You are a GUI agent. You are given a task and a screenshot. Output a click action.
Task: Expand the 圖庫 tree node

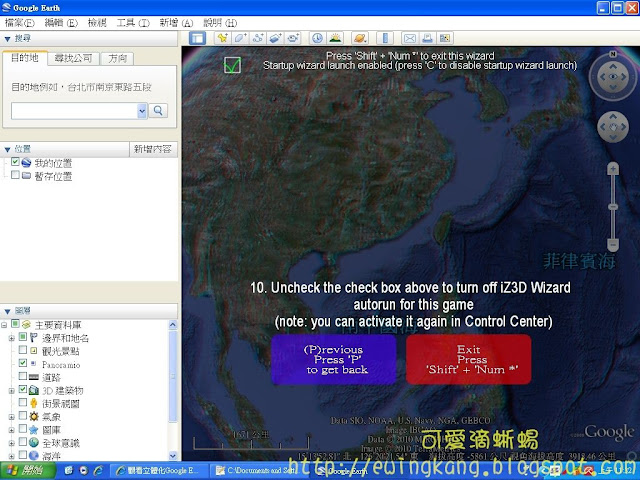coord(11,430)
